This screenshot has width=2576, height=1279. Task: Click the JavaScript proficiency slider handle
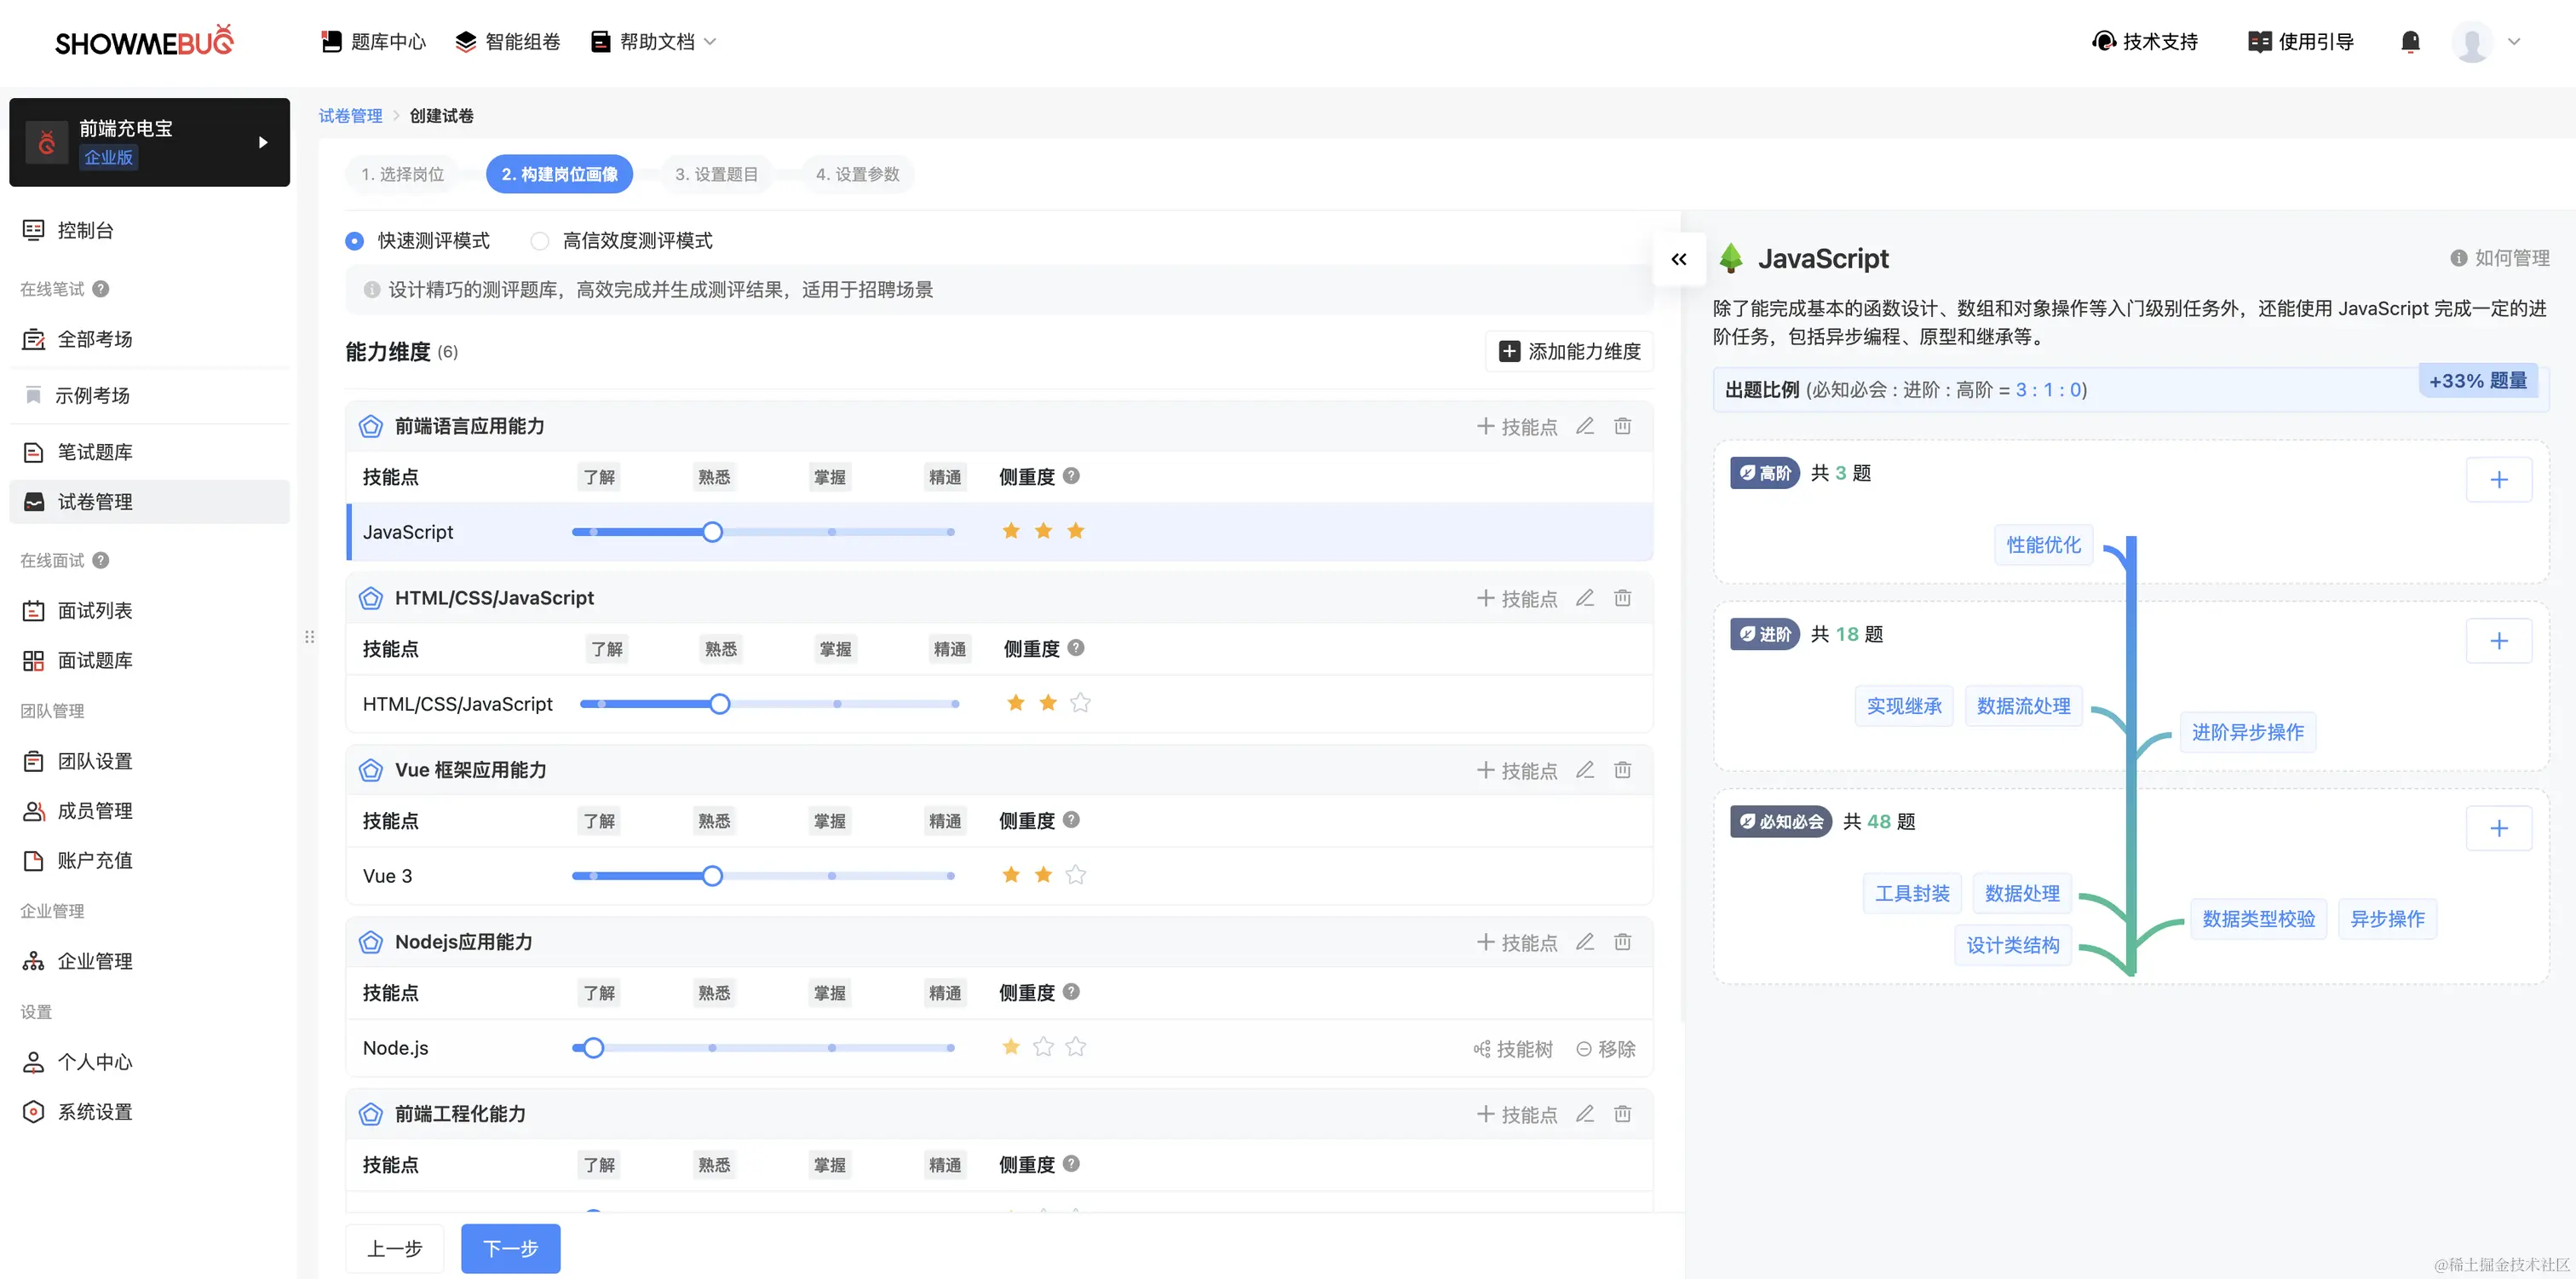(x=712, y=532)
